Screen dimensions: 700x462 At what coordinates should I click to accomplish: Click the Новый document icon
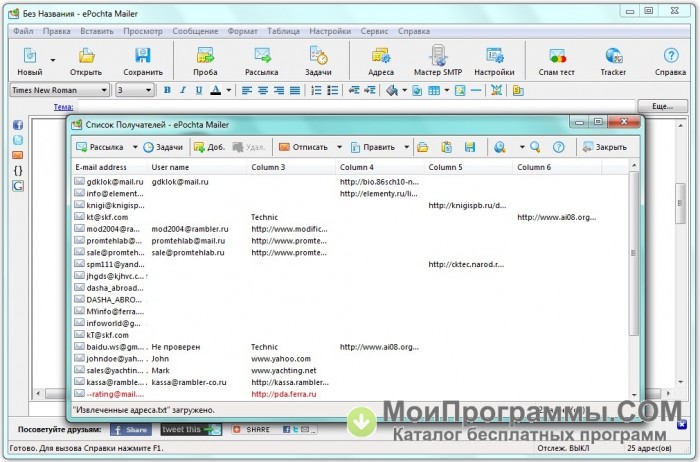(29, 56)
